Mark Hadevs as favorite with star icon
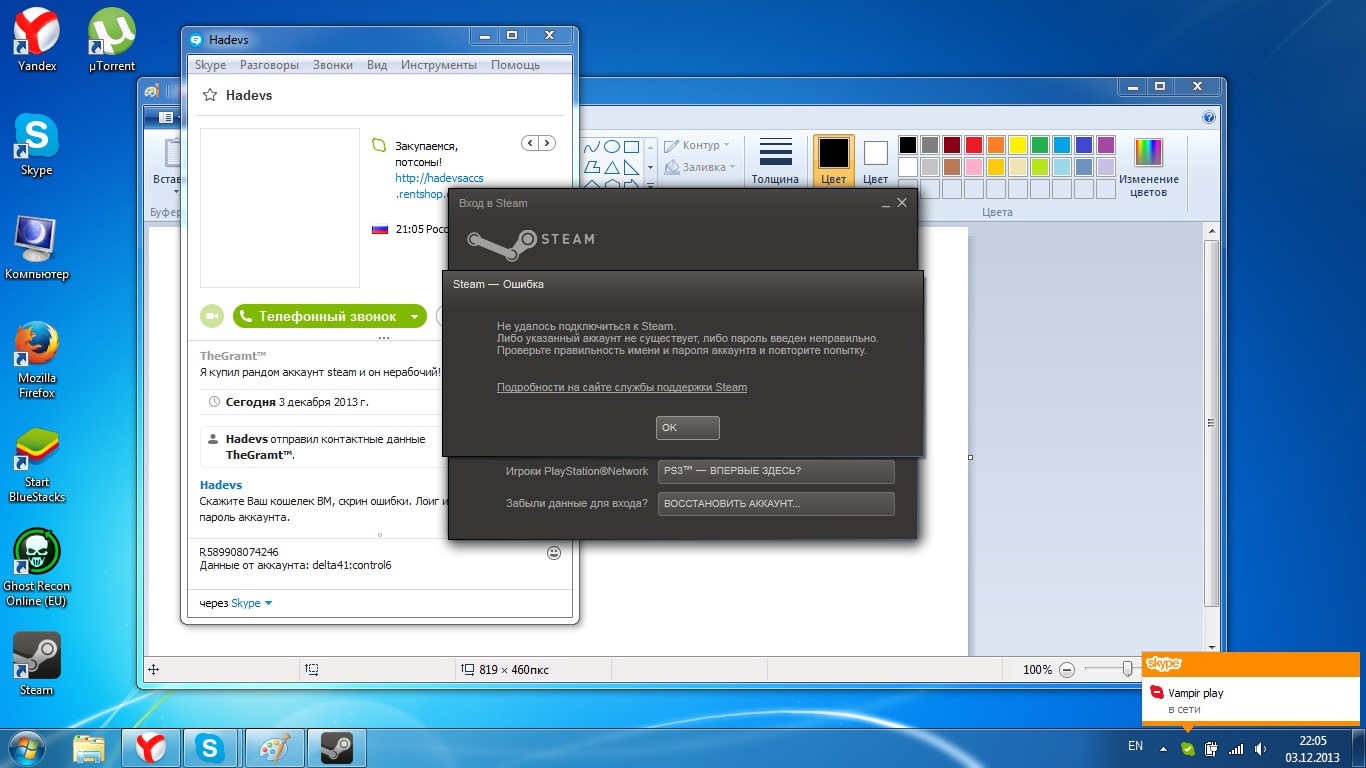The image size is (1366, 768). coord(210,95)
